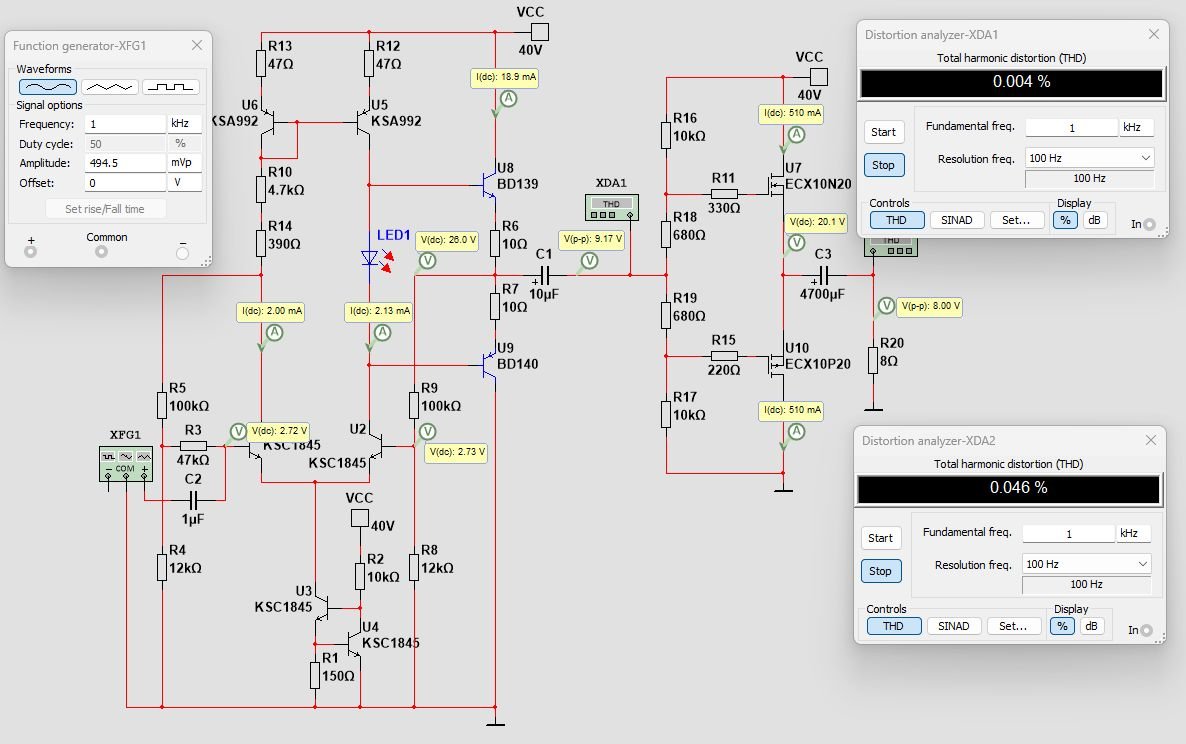Viewport: 1186px width, 744px height.
Task: Click the function generator Frequency field
Action: [x=125, y=123]
